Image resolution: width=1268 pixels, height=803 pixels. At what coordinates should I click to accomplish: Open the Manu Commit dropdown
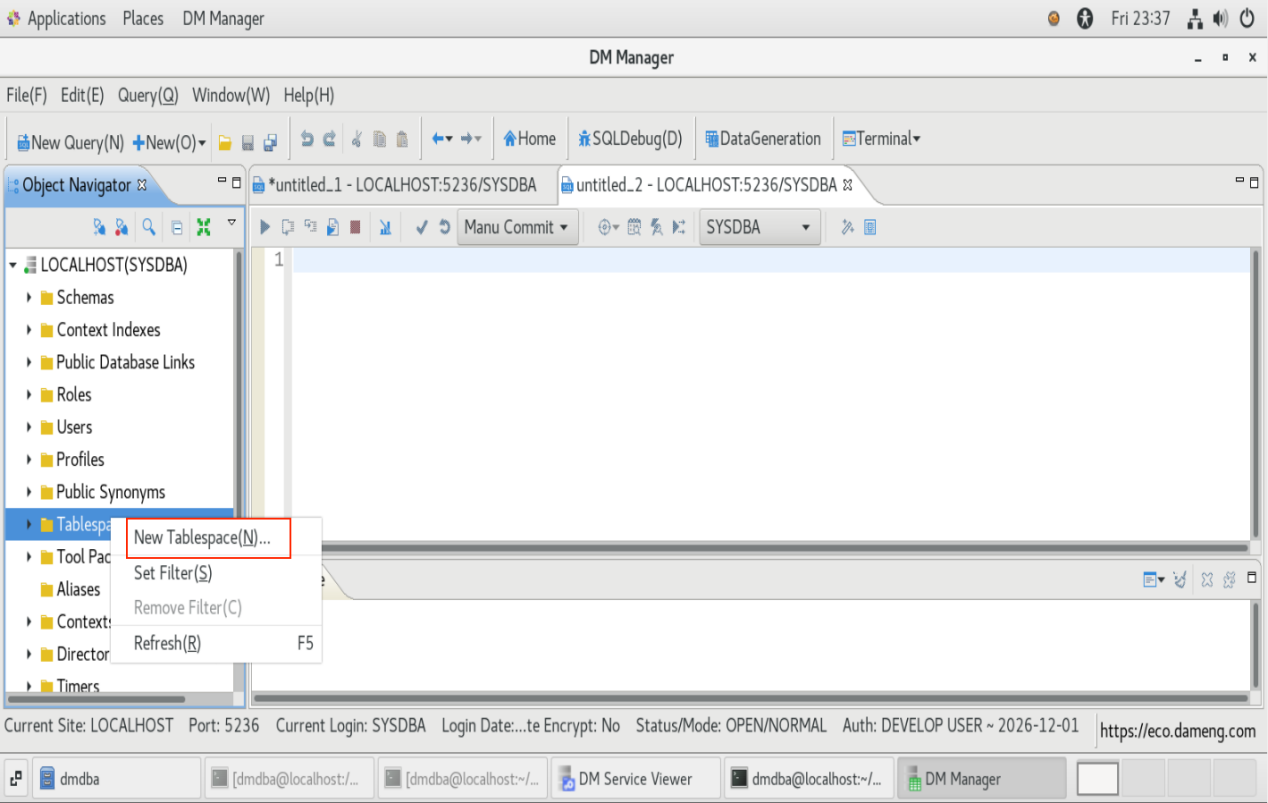coord(517,227)
